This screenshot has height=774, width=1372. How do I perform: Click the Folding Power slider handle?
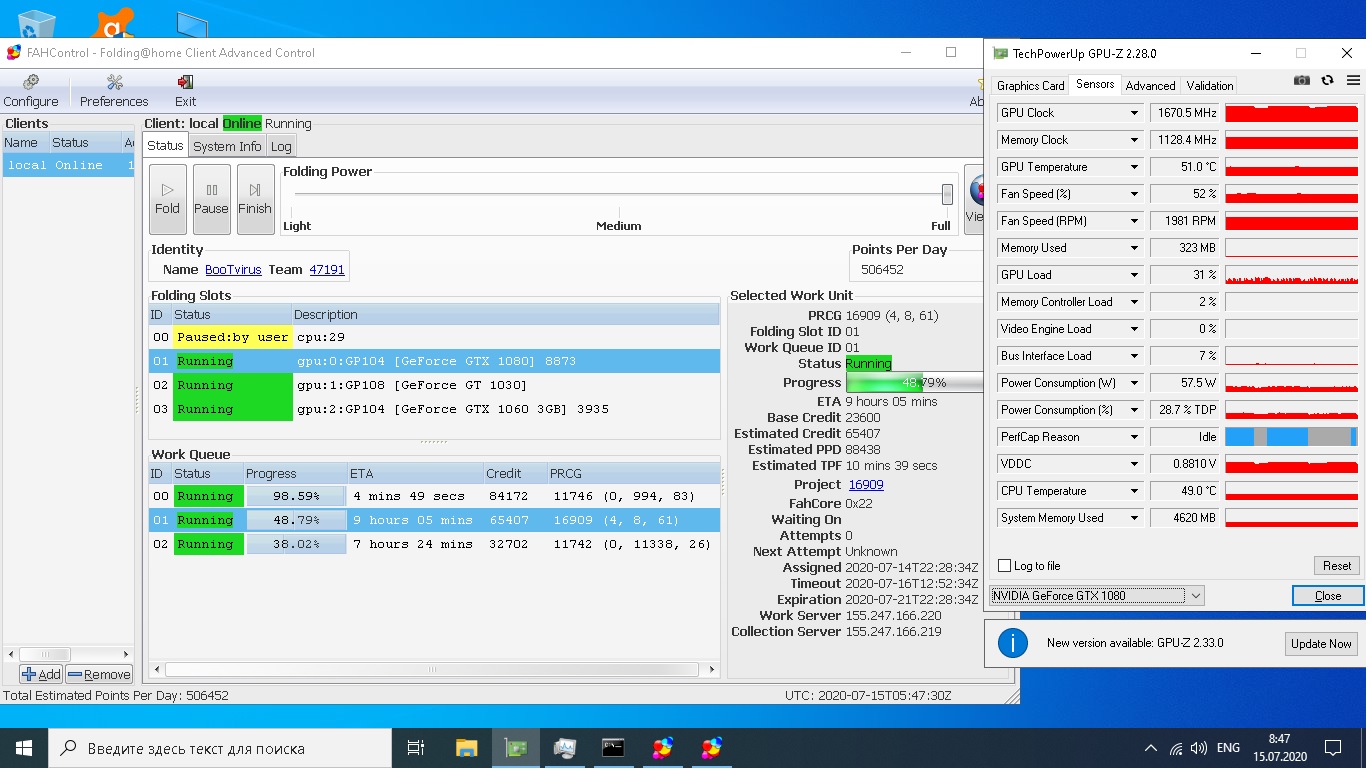pyautogui.click(x=947, y=194)
